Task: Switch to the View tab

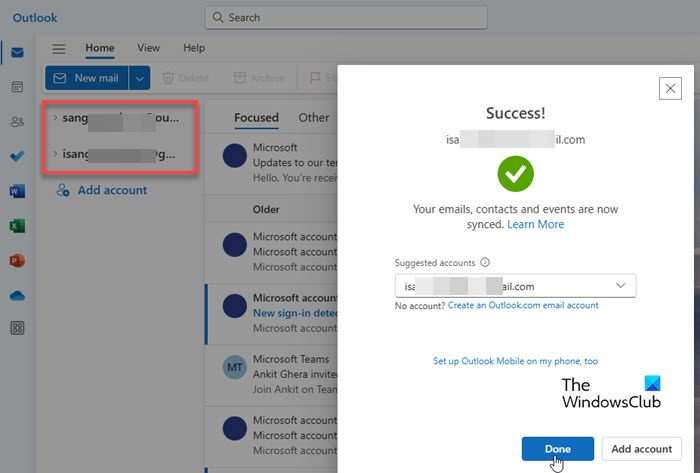Action: pos(148,48)
